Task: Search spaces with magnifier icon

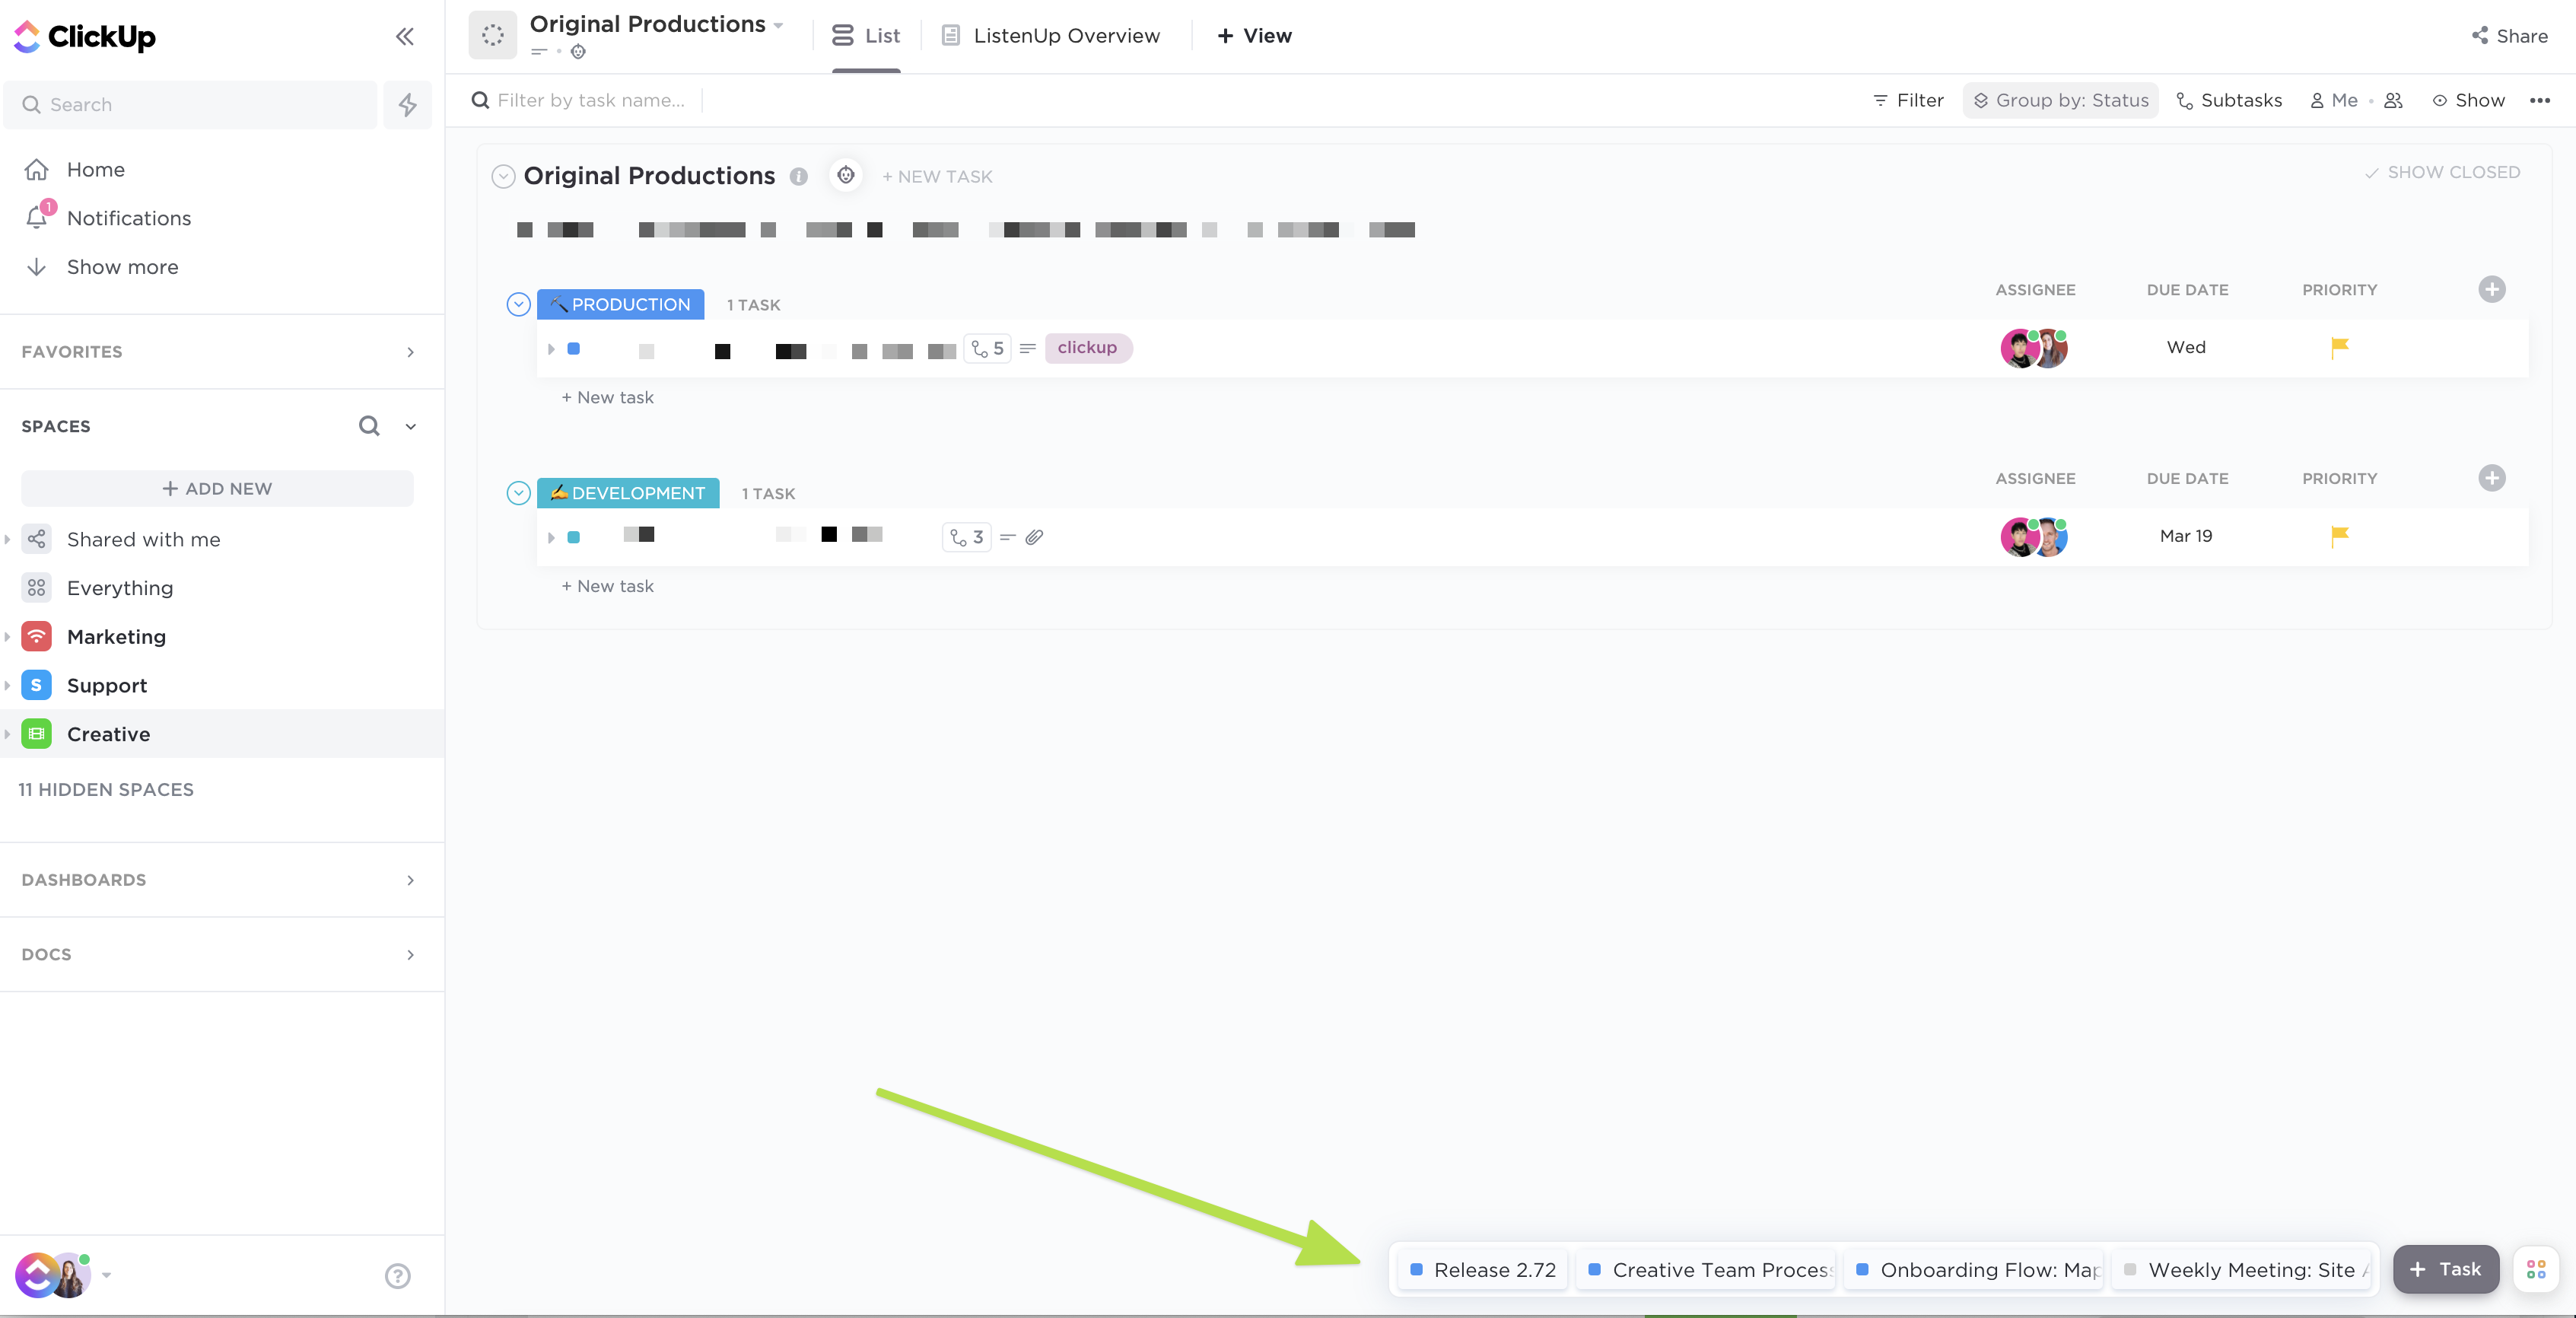Action: [x=369, y=426]
